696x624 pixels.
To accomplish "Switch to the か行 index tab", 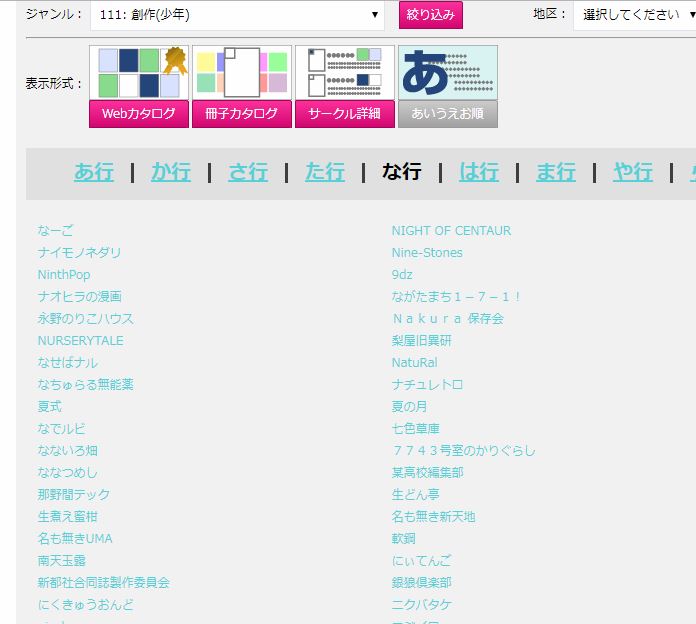I will pos(171,172).
